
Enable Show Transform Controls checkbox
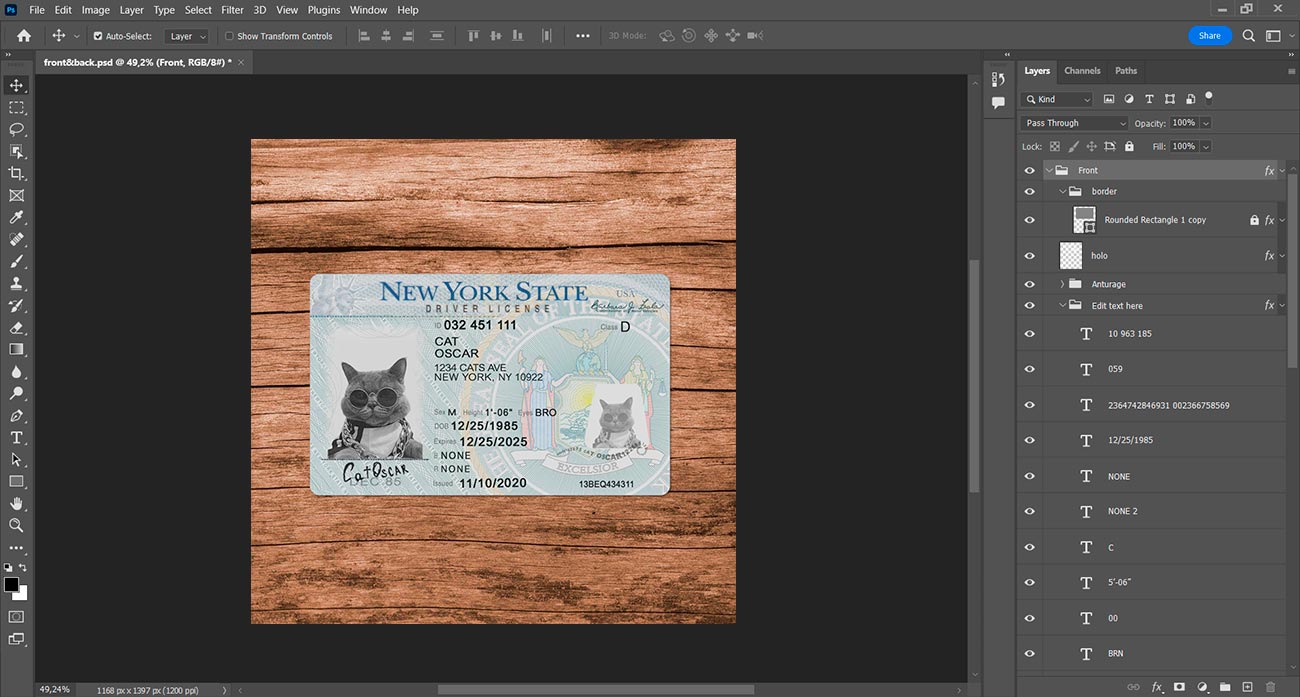coord(229,36)
